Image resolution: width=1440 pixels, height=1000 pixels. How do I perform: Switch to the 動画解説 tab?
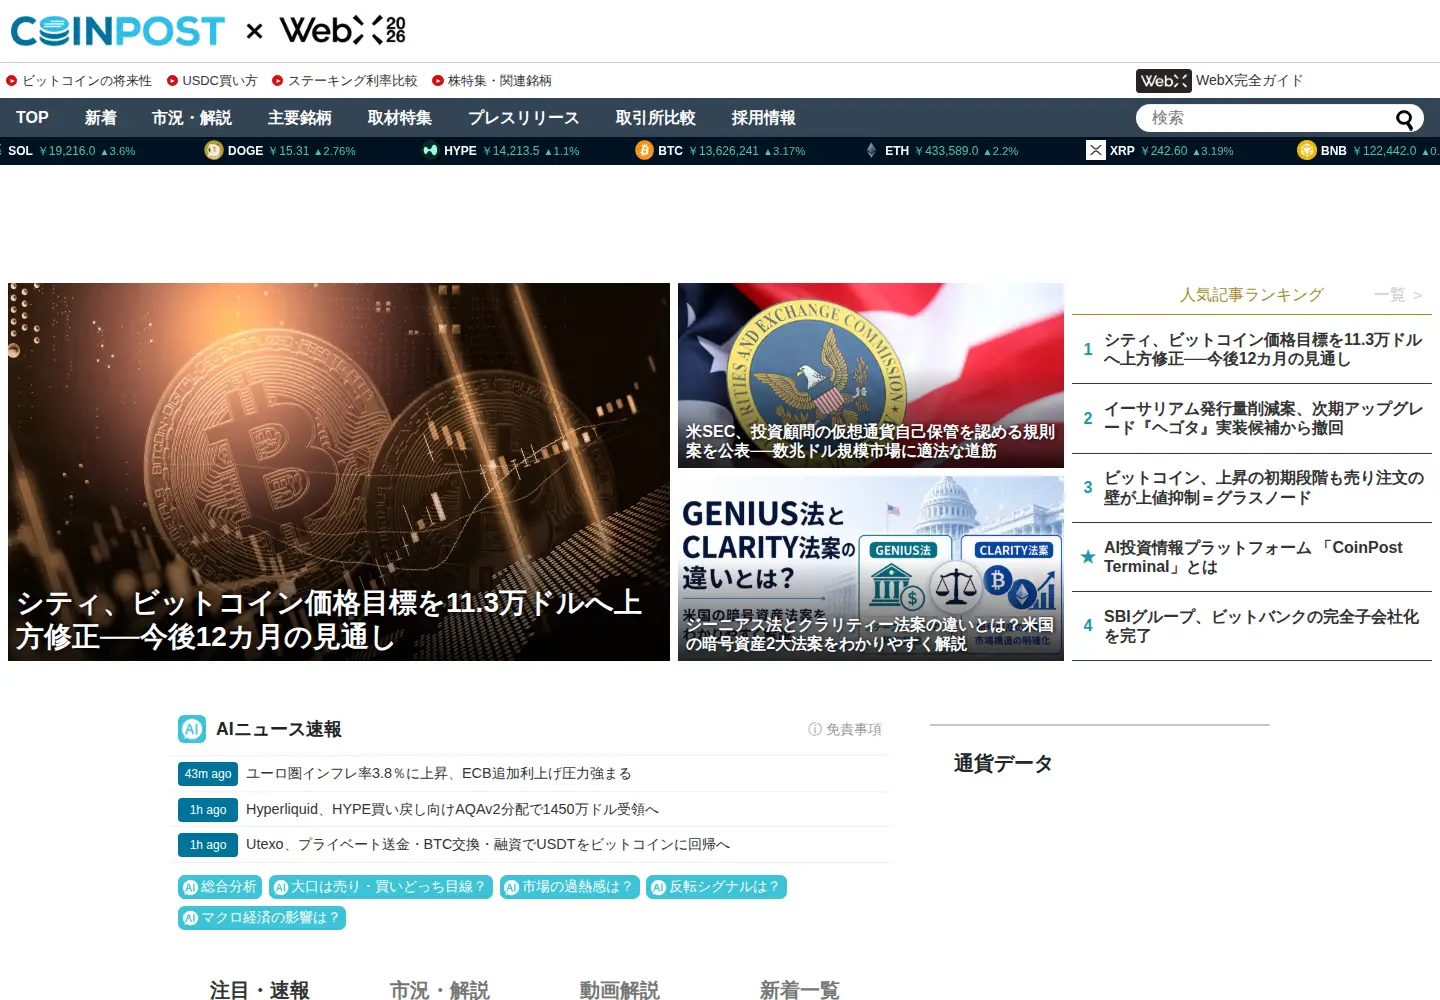(620, 990)
